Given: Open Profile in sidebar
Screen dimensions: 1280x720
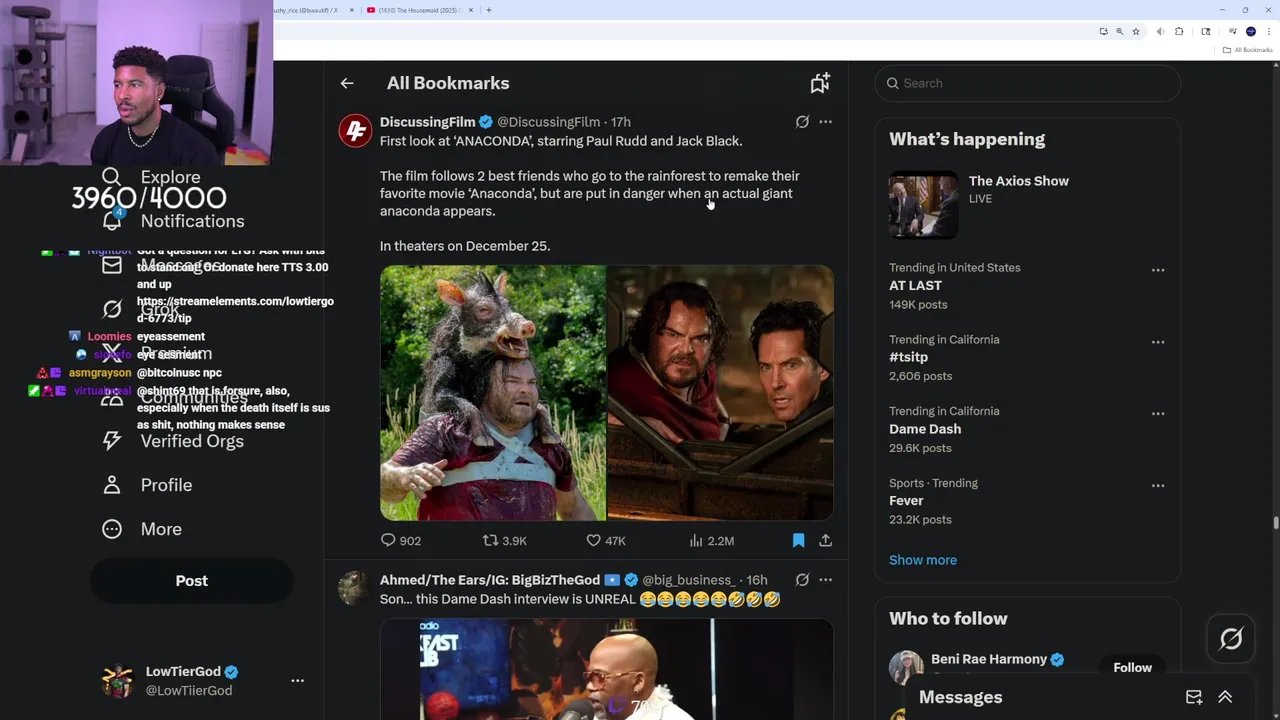Looking at the screenshot, I should tap(147, 485).
